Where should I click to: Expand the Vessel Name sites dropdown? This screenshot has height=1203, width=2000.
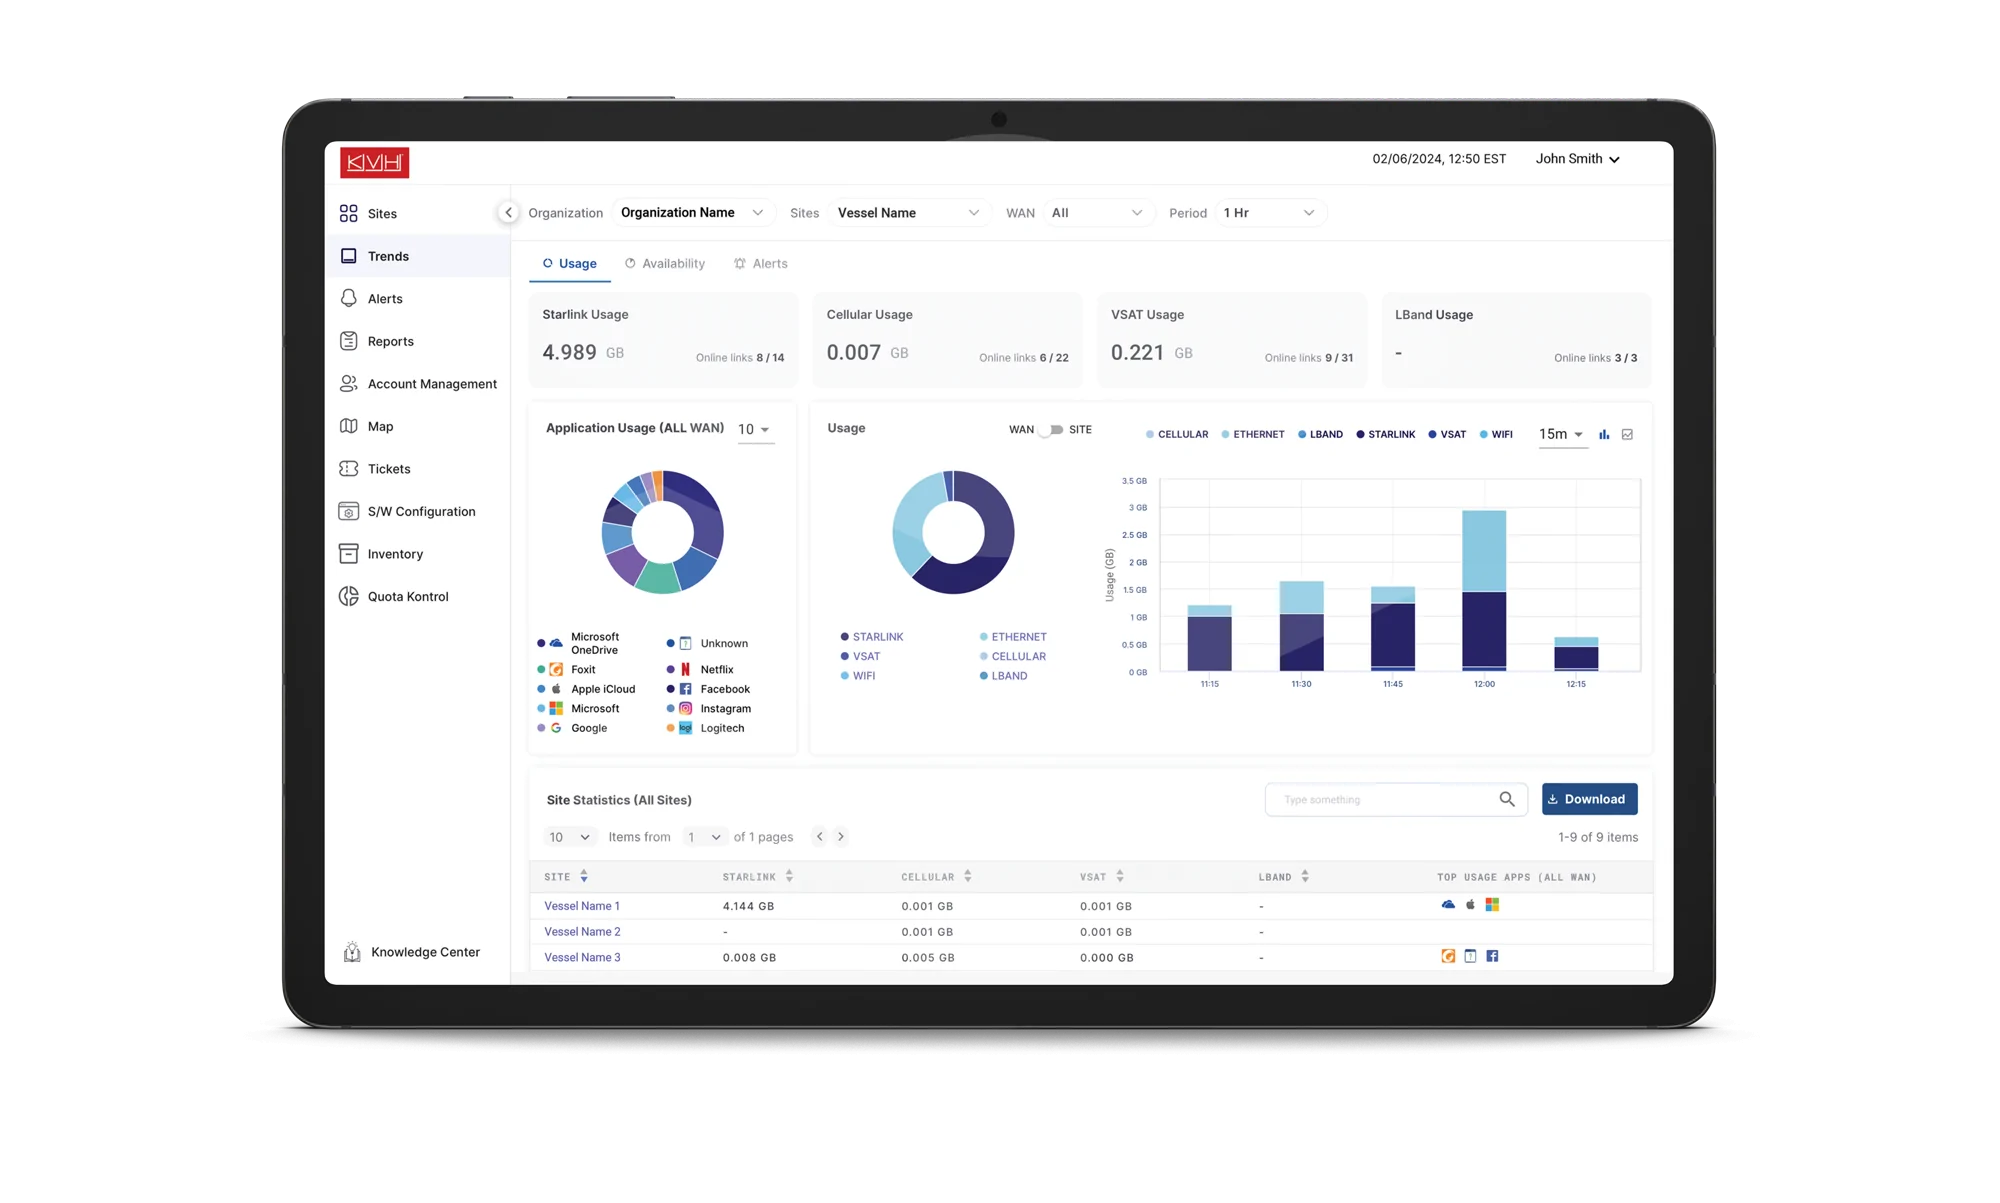point(907,213)
